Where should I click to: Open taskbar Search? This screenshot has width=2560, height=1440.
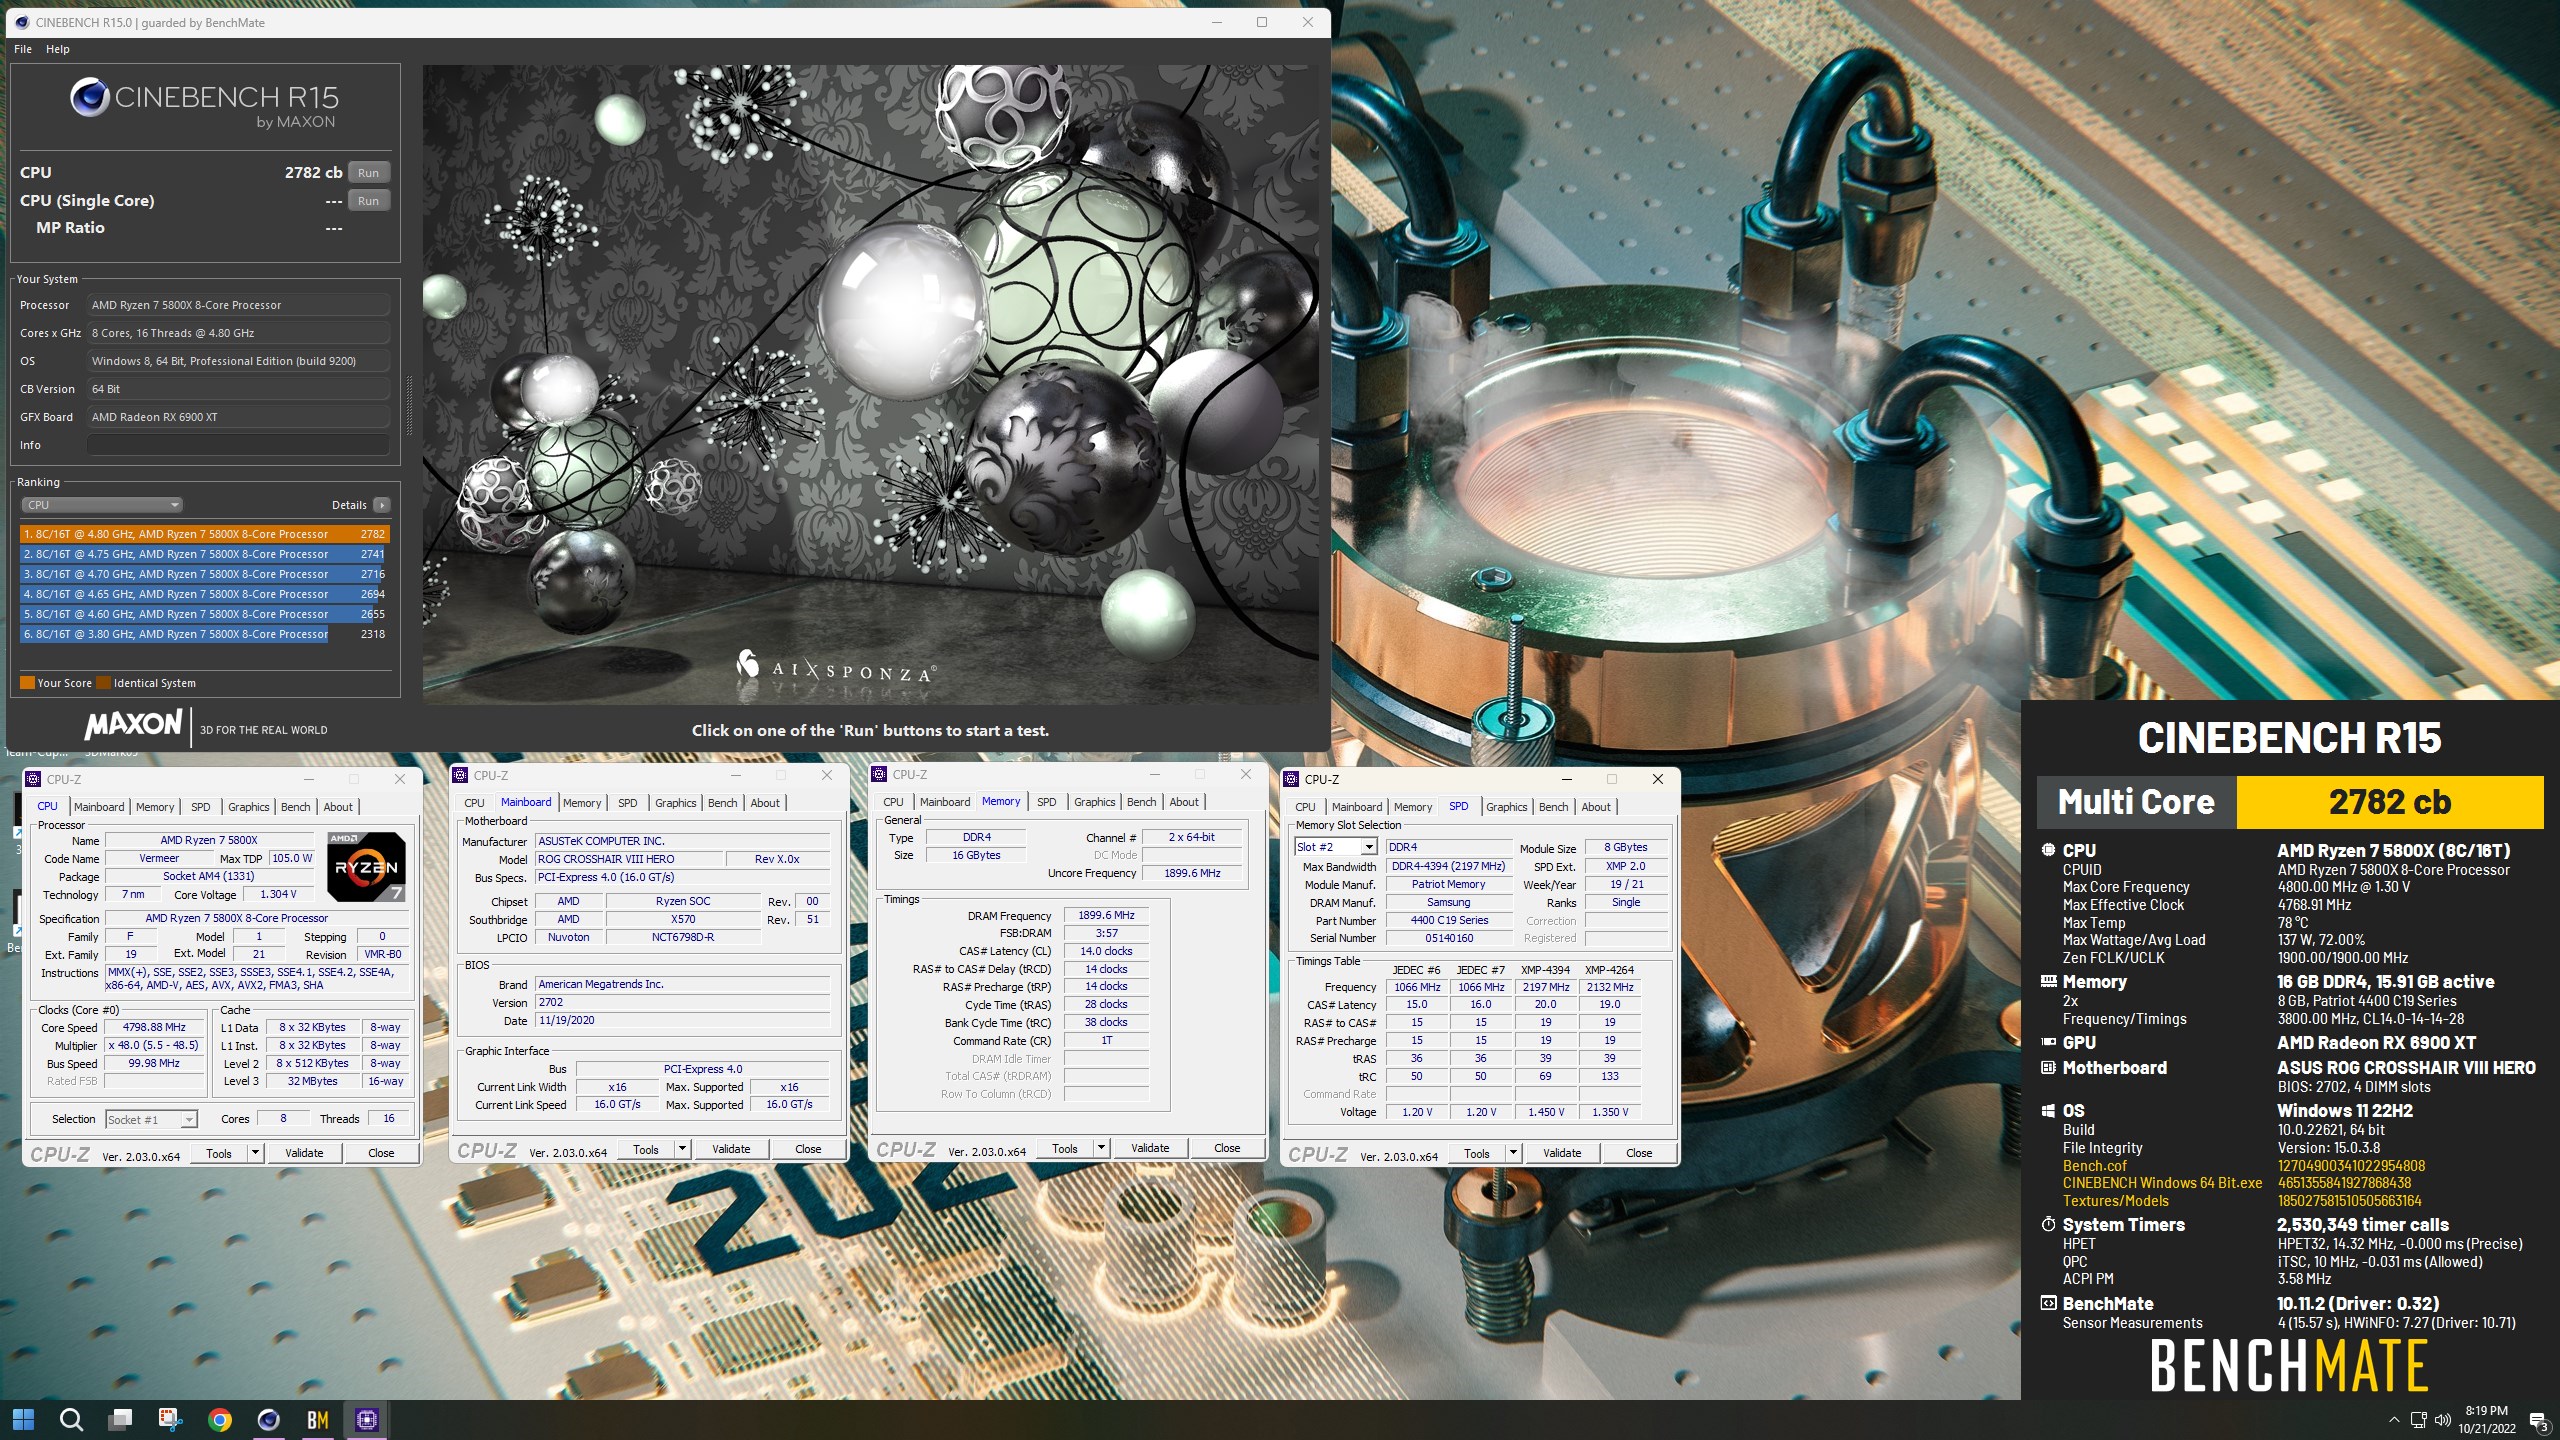[x=71, y=1419]
